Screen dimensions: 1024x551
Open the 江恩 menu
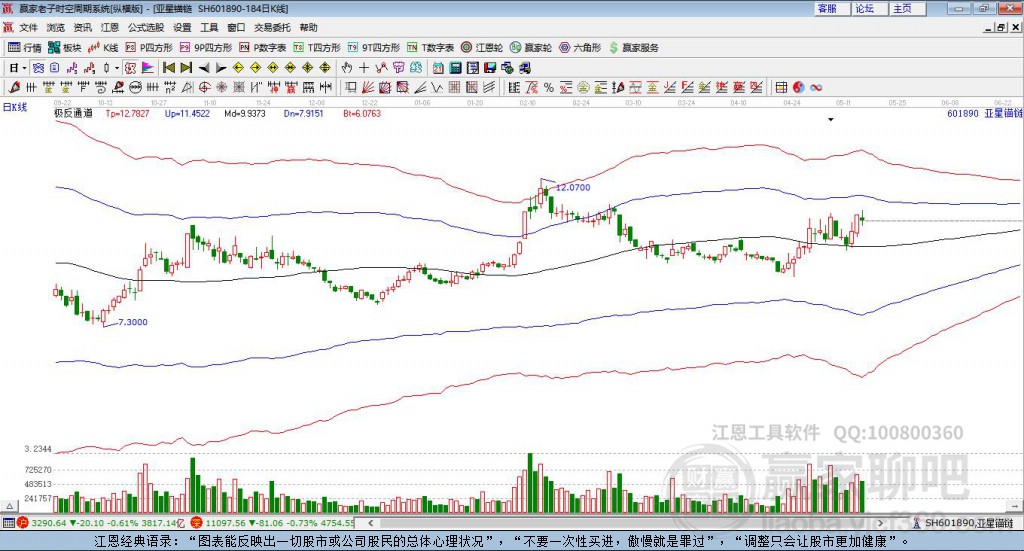[x=110, y=27]
